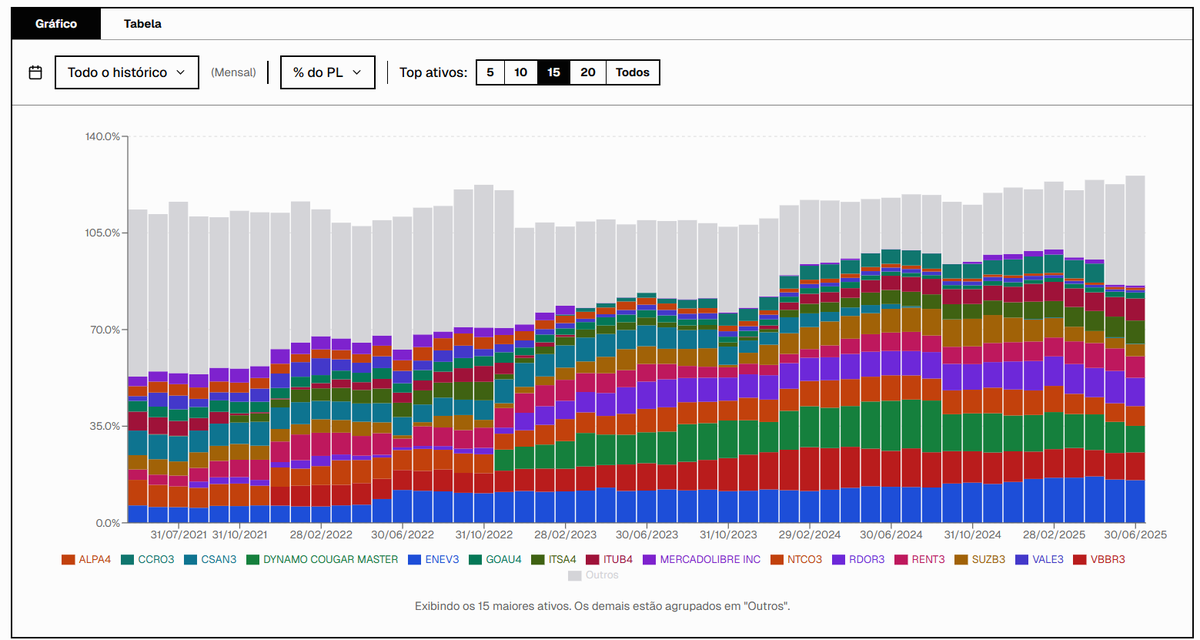Open the % do PL metric dropdown
1200x640 pixels.
(x=327, y=72)
